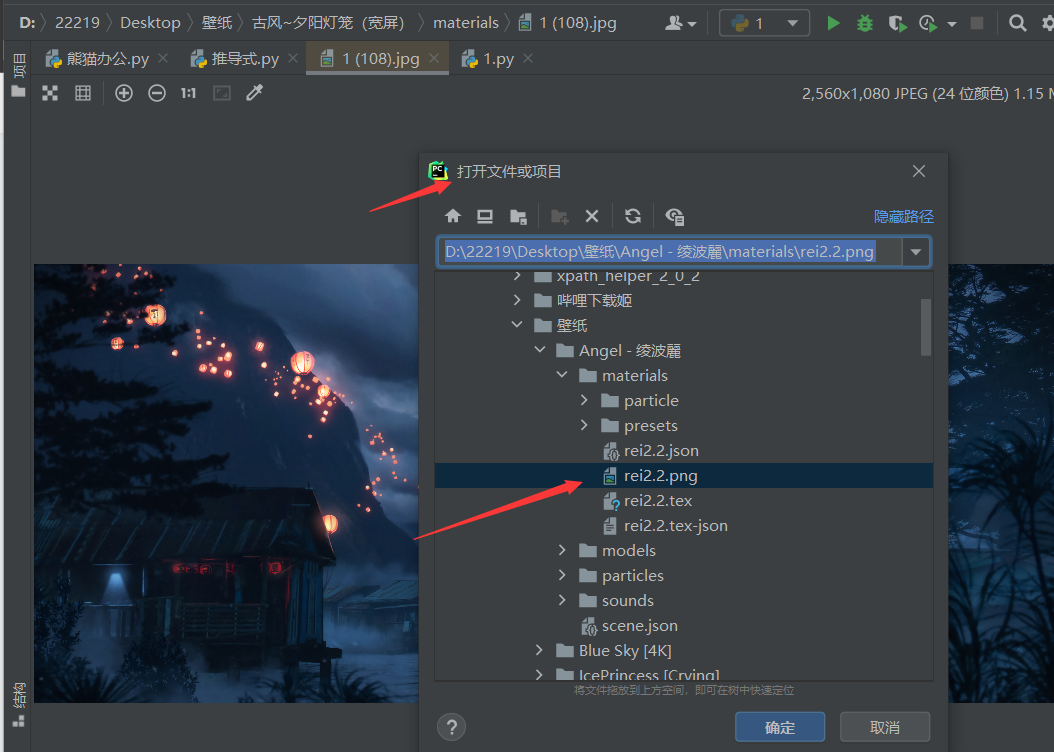Switch to 1.py tab
Viewport: 1054px width, 752px height.
(489, 59)
